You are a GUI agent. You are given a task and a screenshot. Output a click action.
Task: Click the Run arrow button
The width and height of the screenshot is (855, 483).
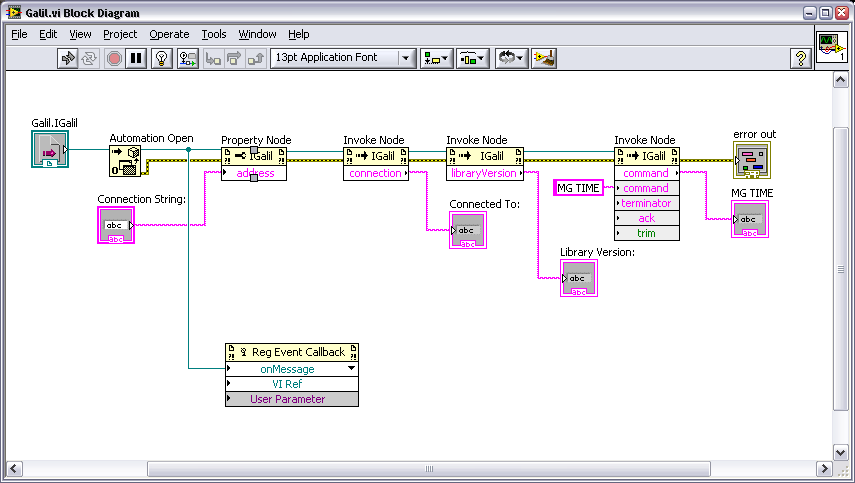pyautogui.click(x=68, y=58)
